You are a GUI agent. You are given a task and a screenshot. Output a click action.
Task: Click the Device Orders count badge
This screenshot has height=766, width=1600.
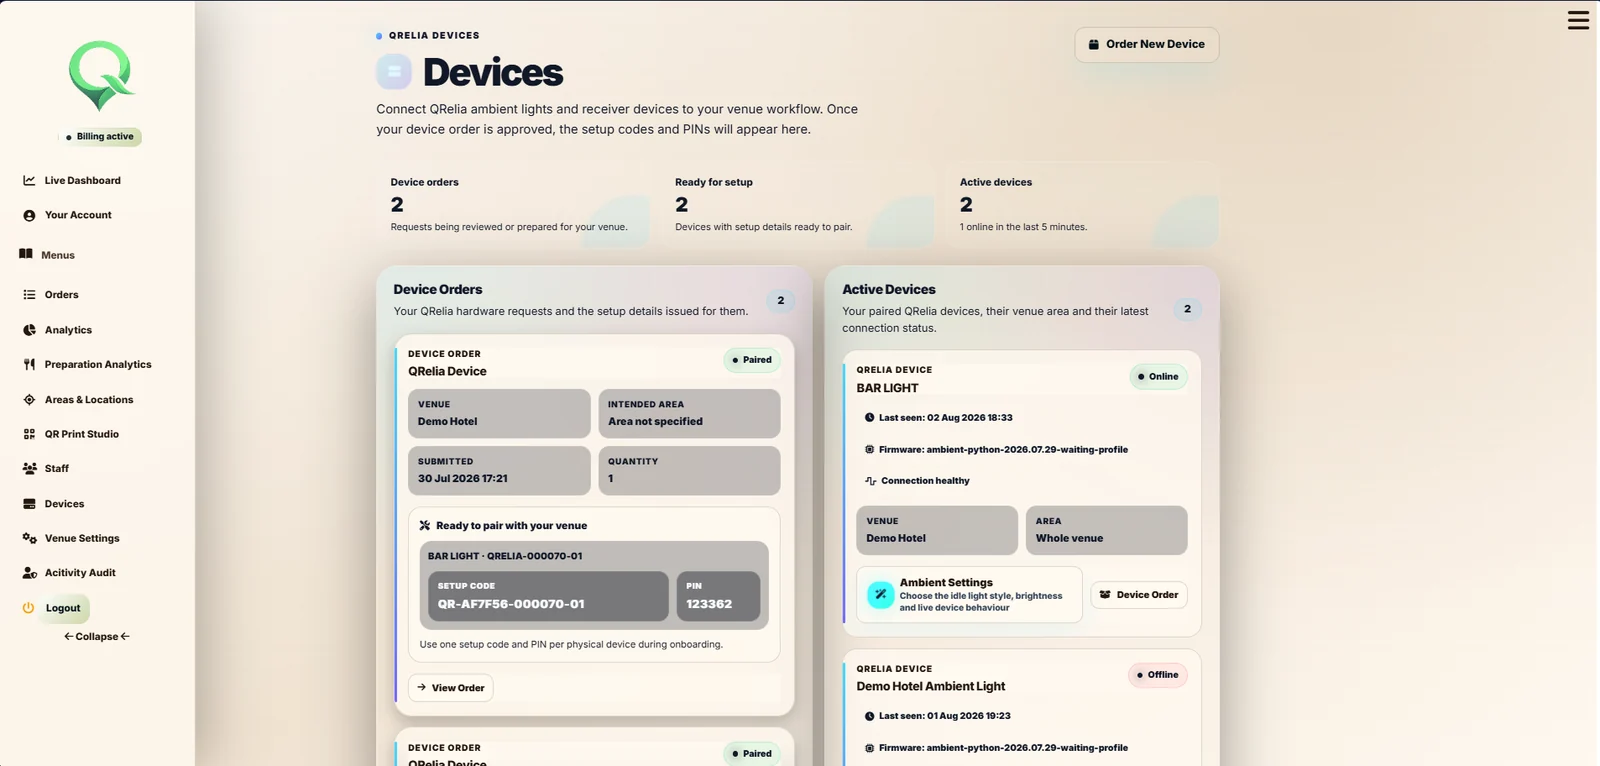[x=781, y=301]
